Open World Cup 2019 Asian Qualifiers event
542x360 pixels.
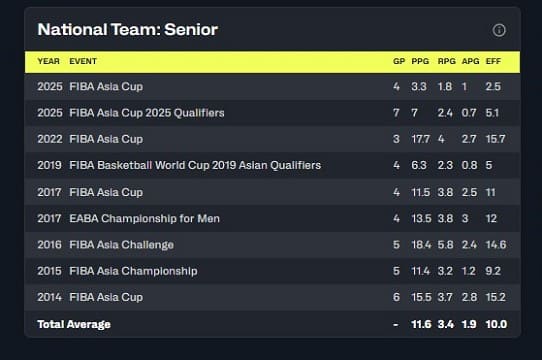195,165
